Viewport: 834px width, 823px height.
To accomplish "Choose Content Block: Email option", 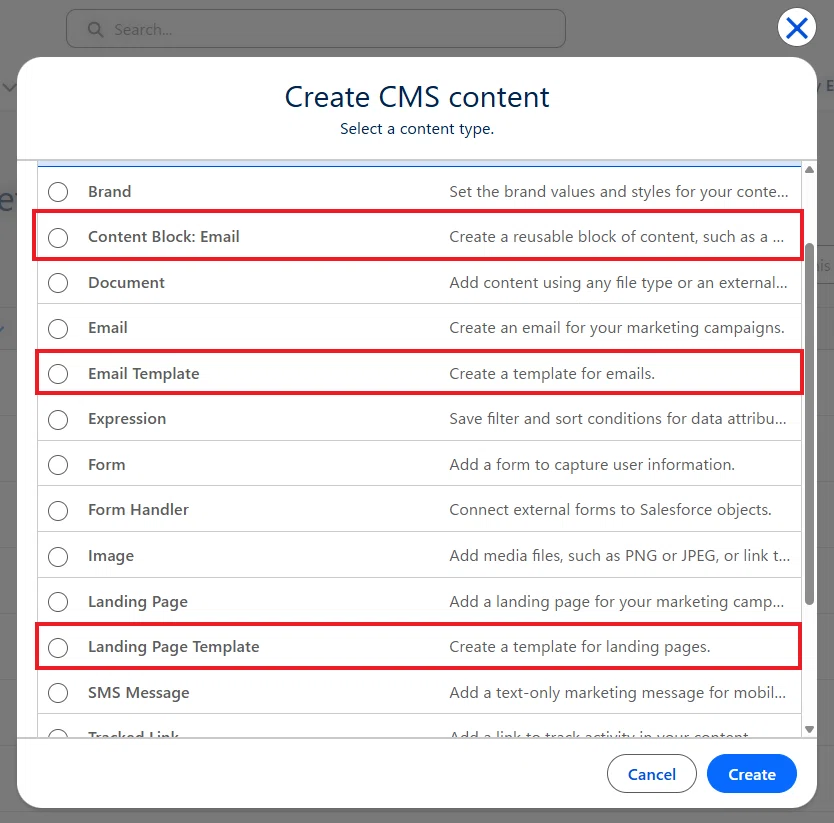I will pos(58,237).
